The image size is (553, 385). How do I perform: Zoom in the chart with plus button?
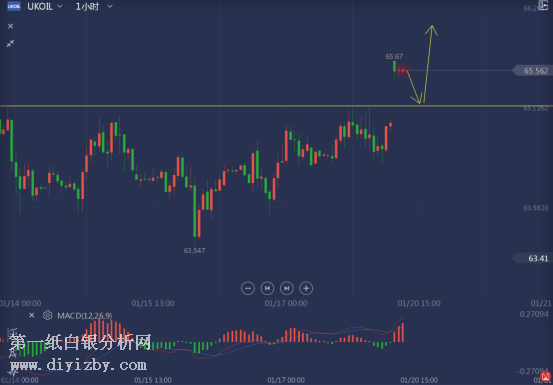(x=306, y=288)
